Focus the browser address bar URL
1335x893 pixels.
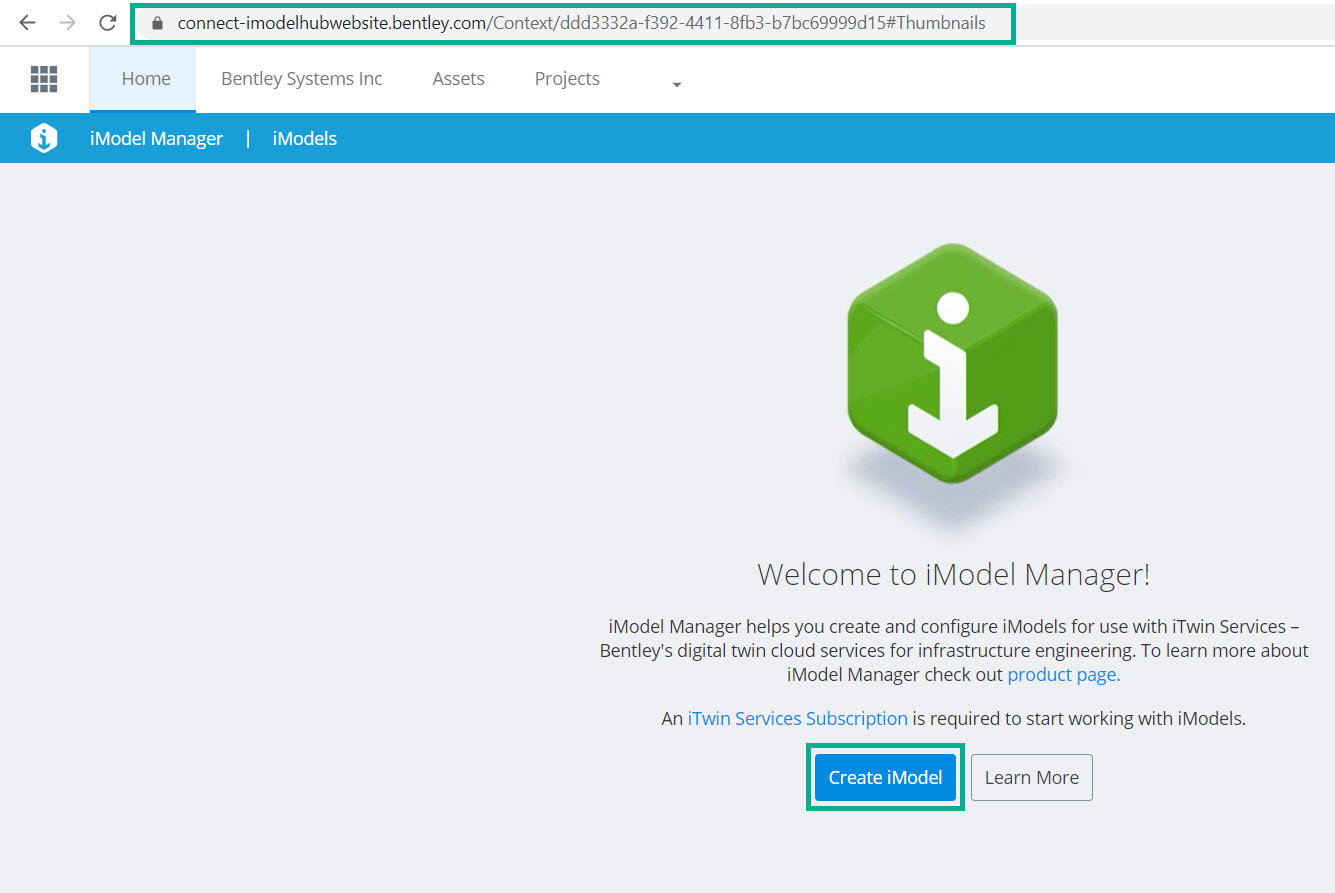581,23
